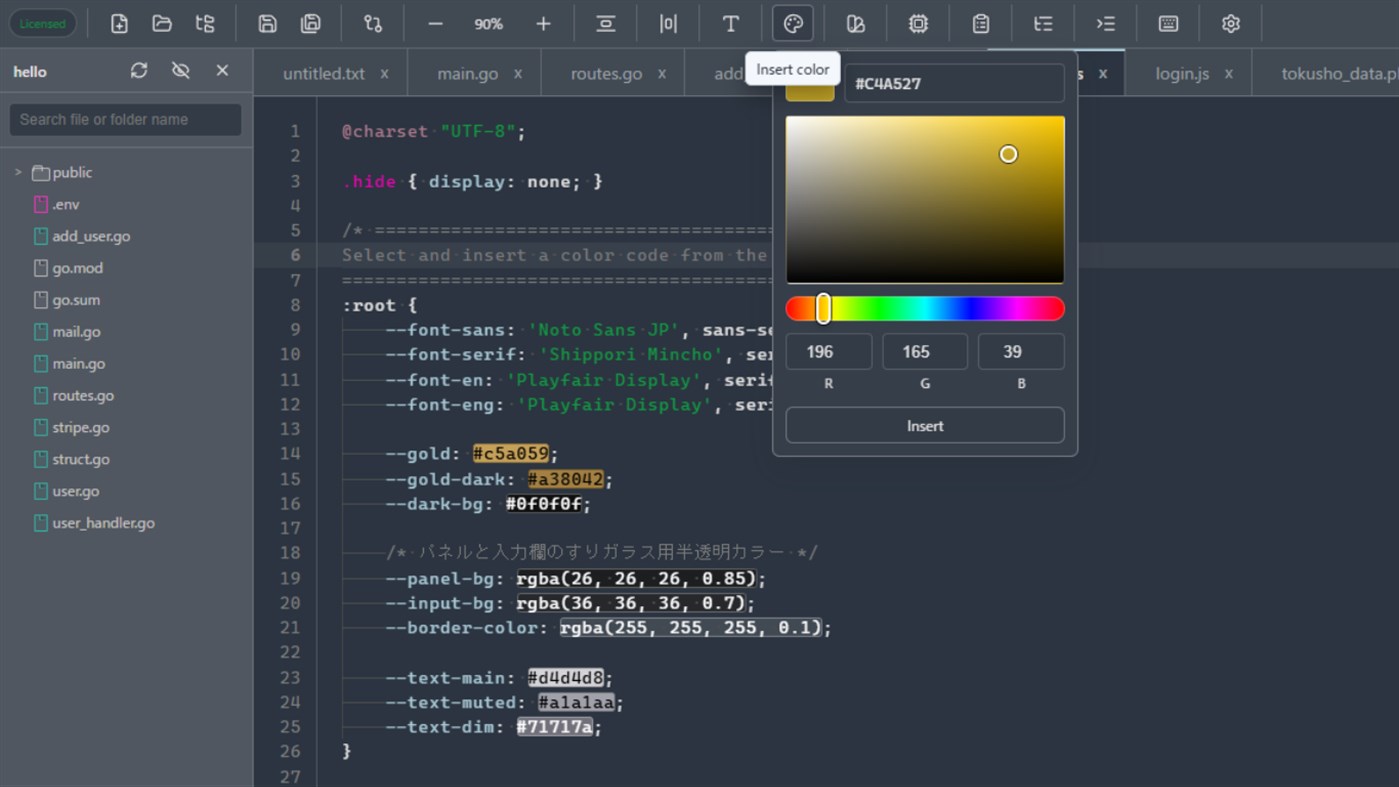Click the search file or folder field
The width and height of the screenshot is (1399, 787).
click(125, 120)
